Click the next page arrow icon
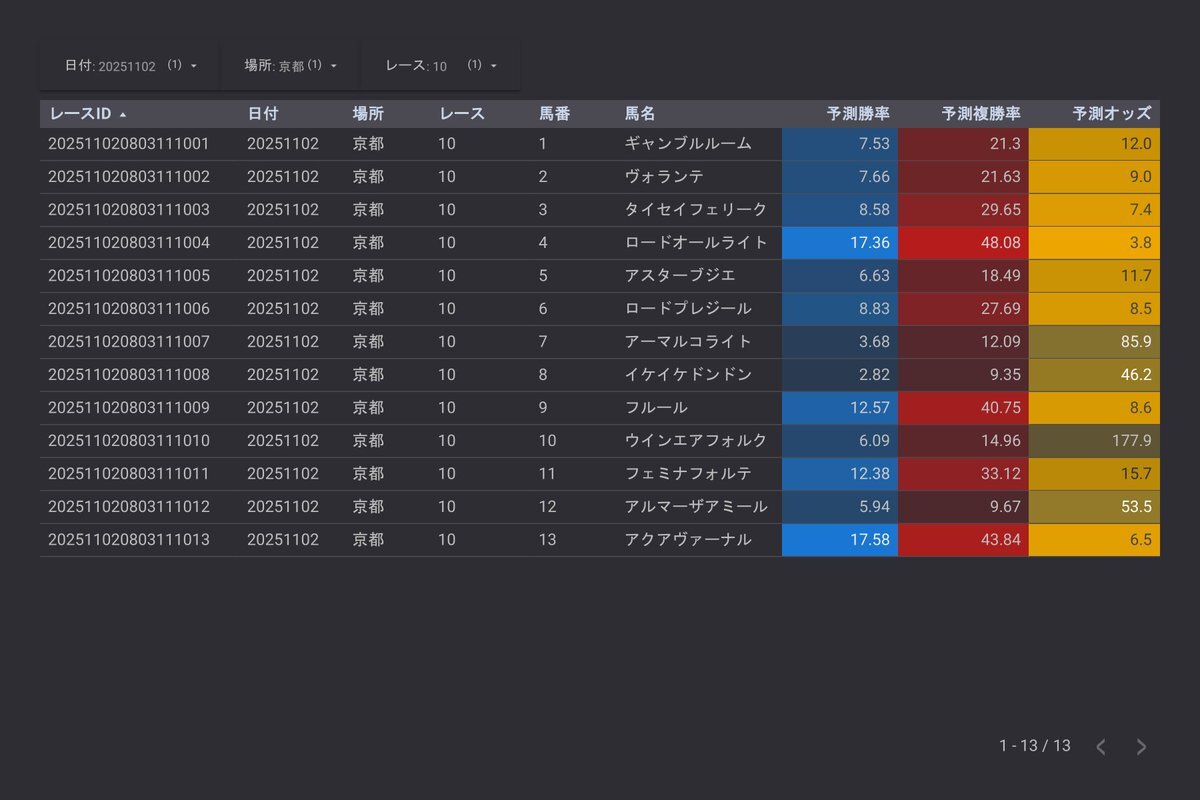1200x800 pixels. [x=1141, y=747]
